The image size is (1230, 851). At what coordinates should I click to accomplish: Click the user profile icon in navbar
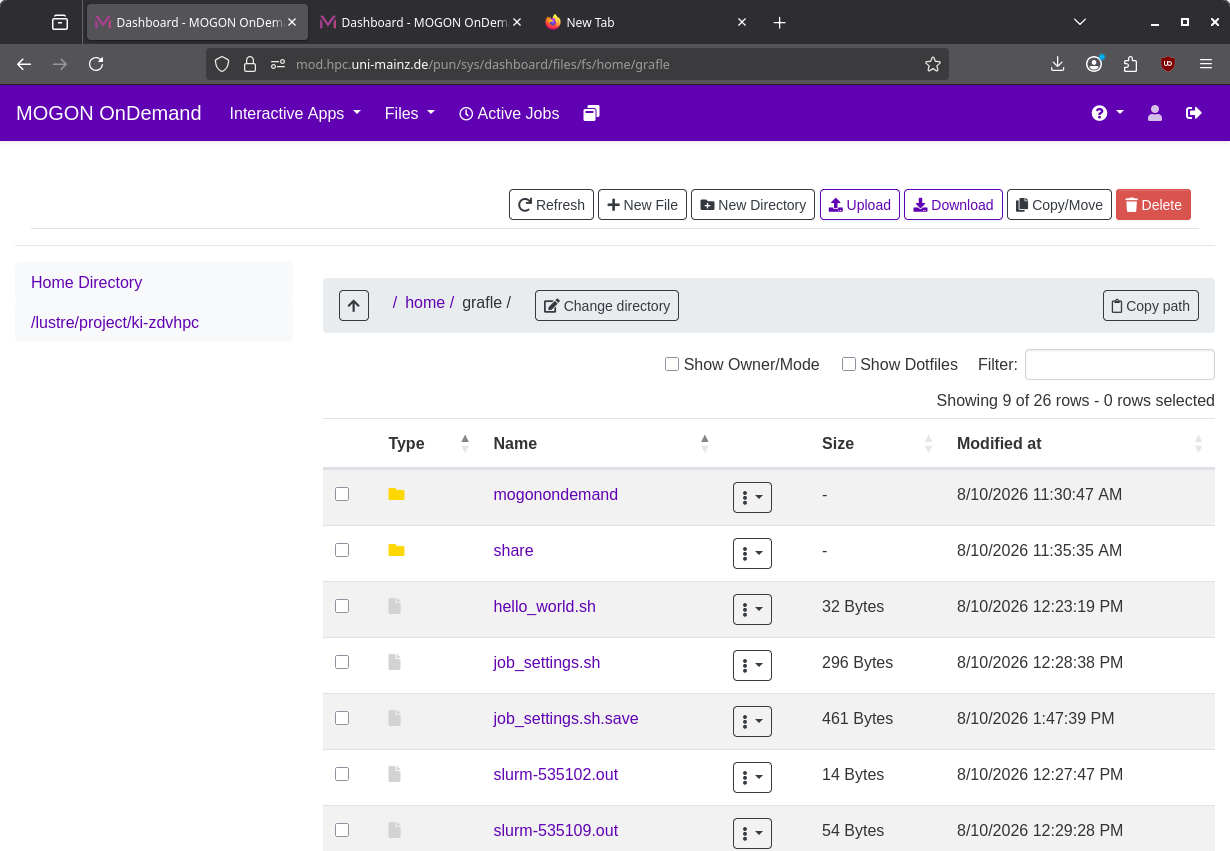1155,113
